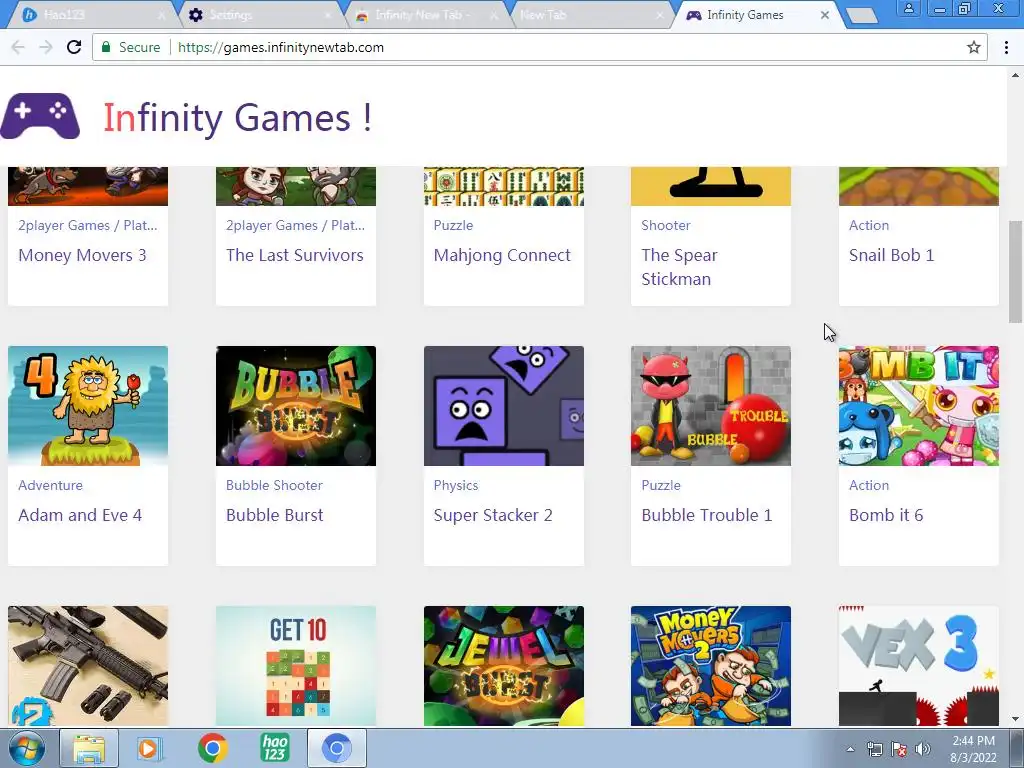Click the rifle gun game thumbnail
Viewport: 1024px width, 768px height.
pyautogui.click(x=88, y=665)
